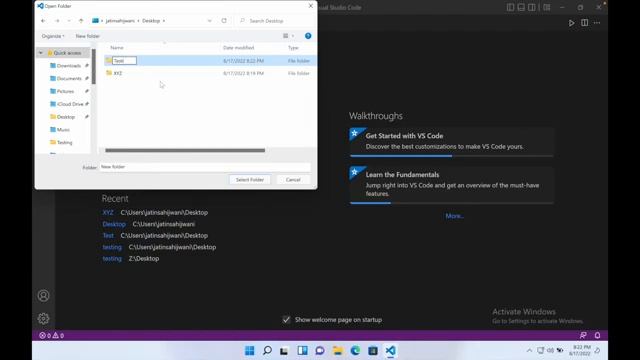
Task: Open Chat on the taskbar
Action: pyautogui.click(x=320, y=351)
